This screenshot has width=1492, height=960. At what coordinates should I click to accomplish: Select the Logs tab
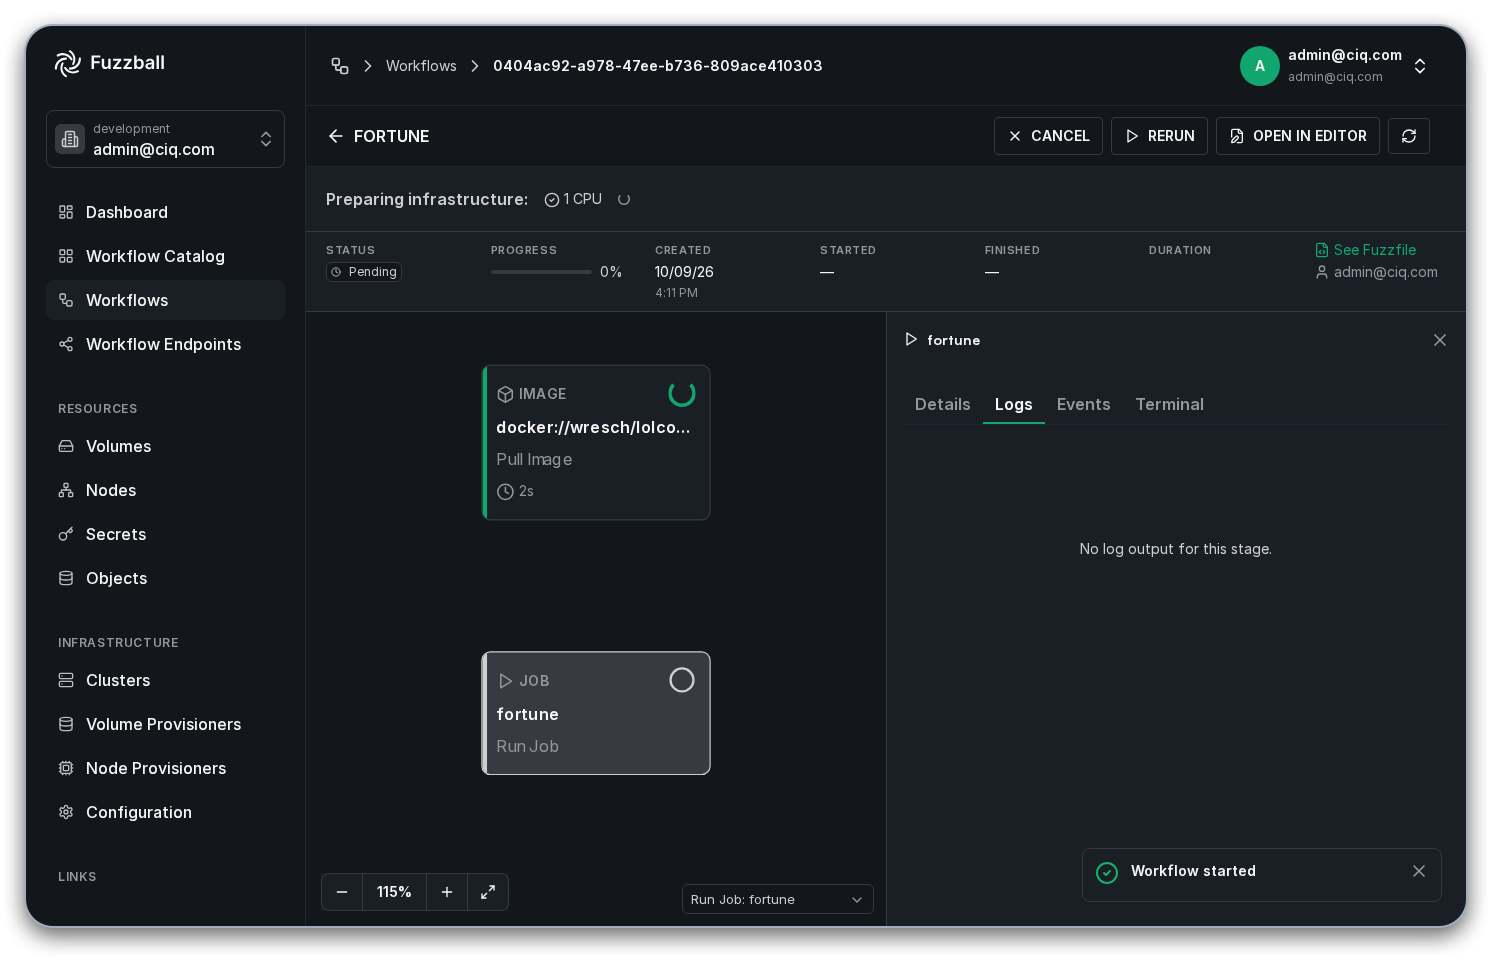coord(1013,404)
